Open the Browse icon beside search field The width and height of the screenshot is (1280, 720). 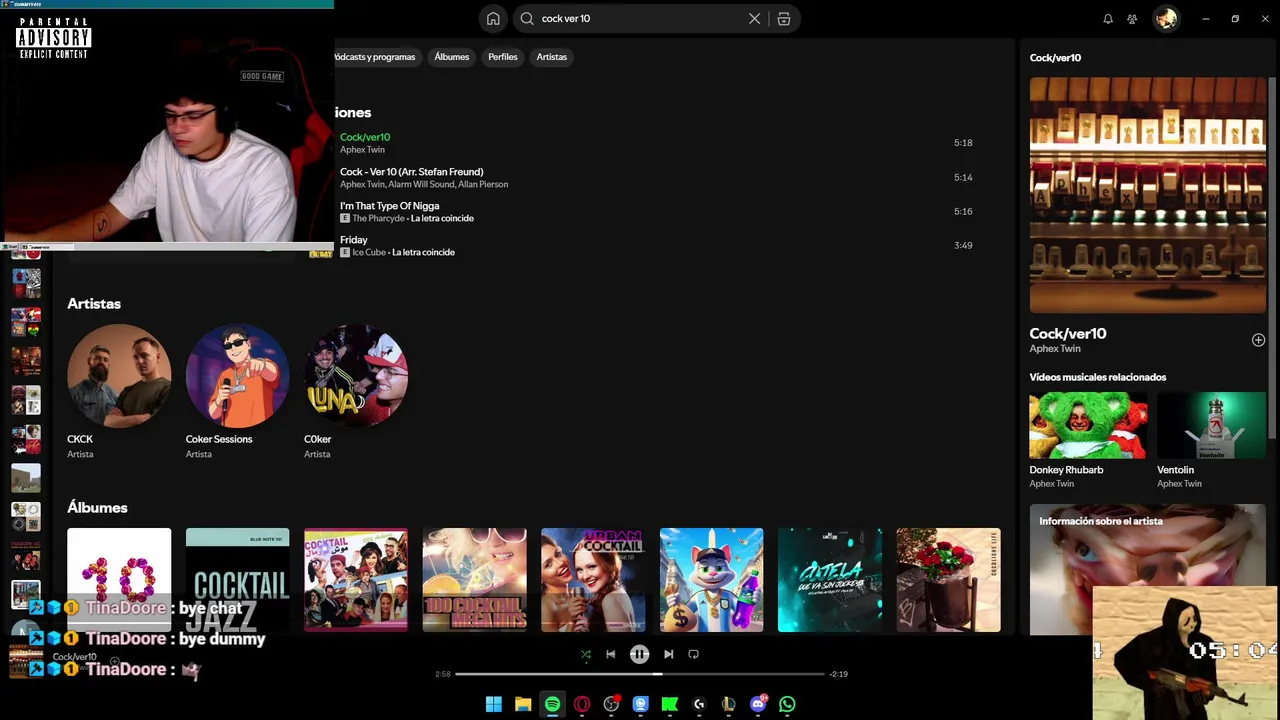tap(784, 19)
